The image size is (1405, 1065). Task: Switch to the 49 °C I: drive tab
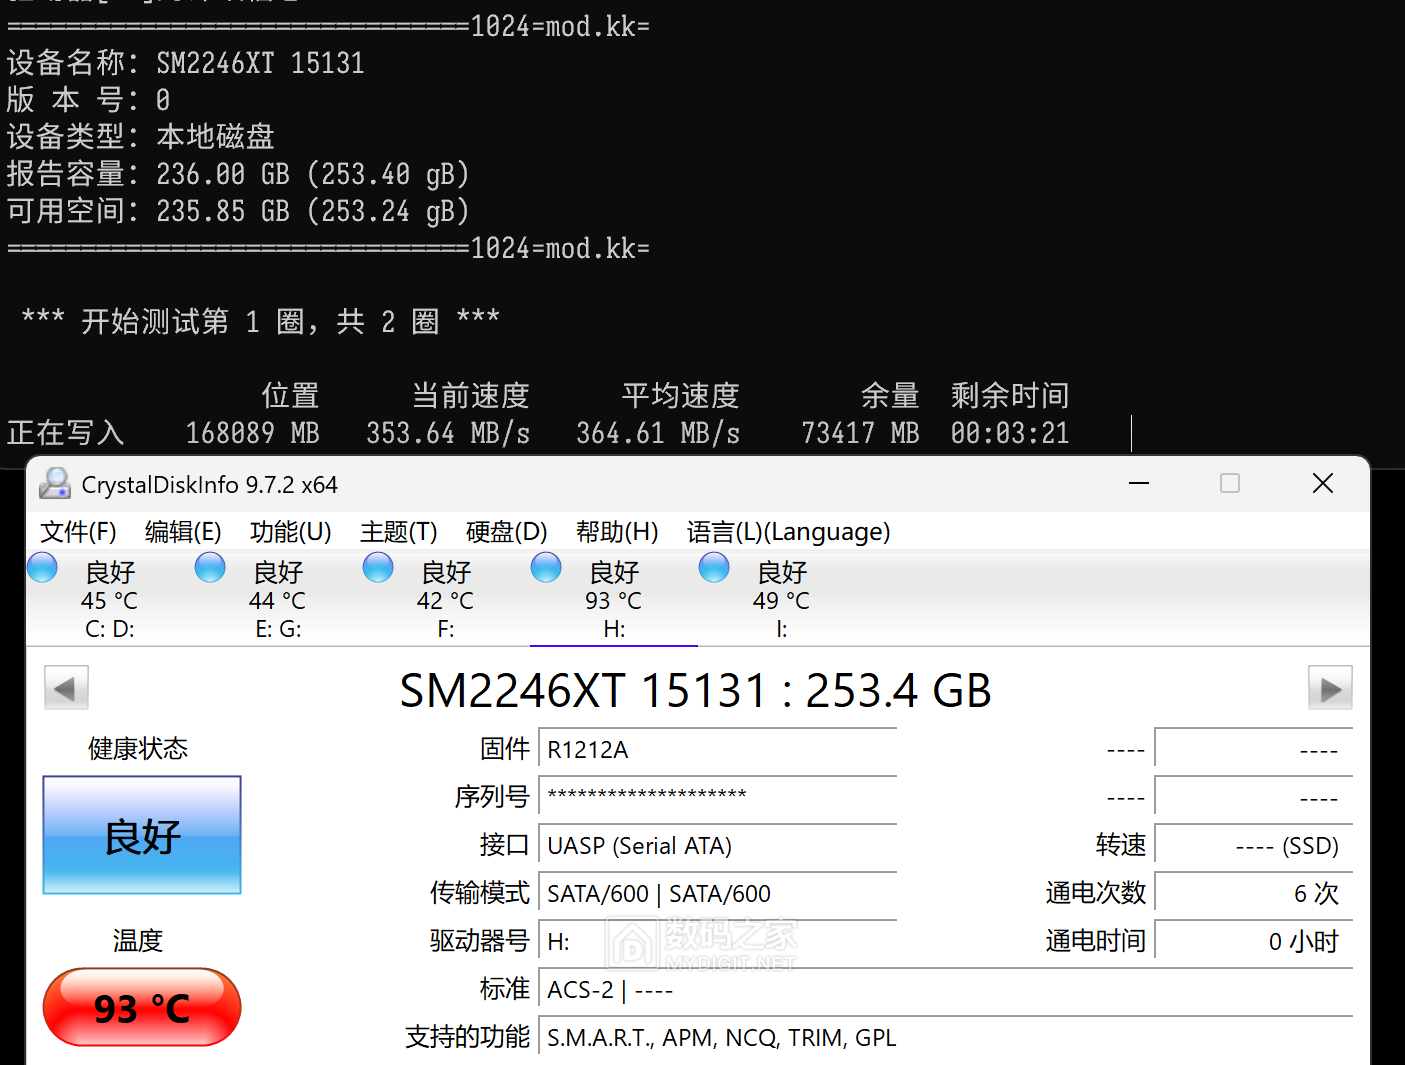[x=782, y=599]
